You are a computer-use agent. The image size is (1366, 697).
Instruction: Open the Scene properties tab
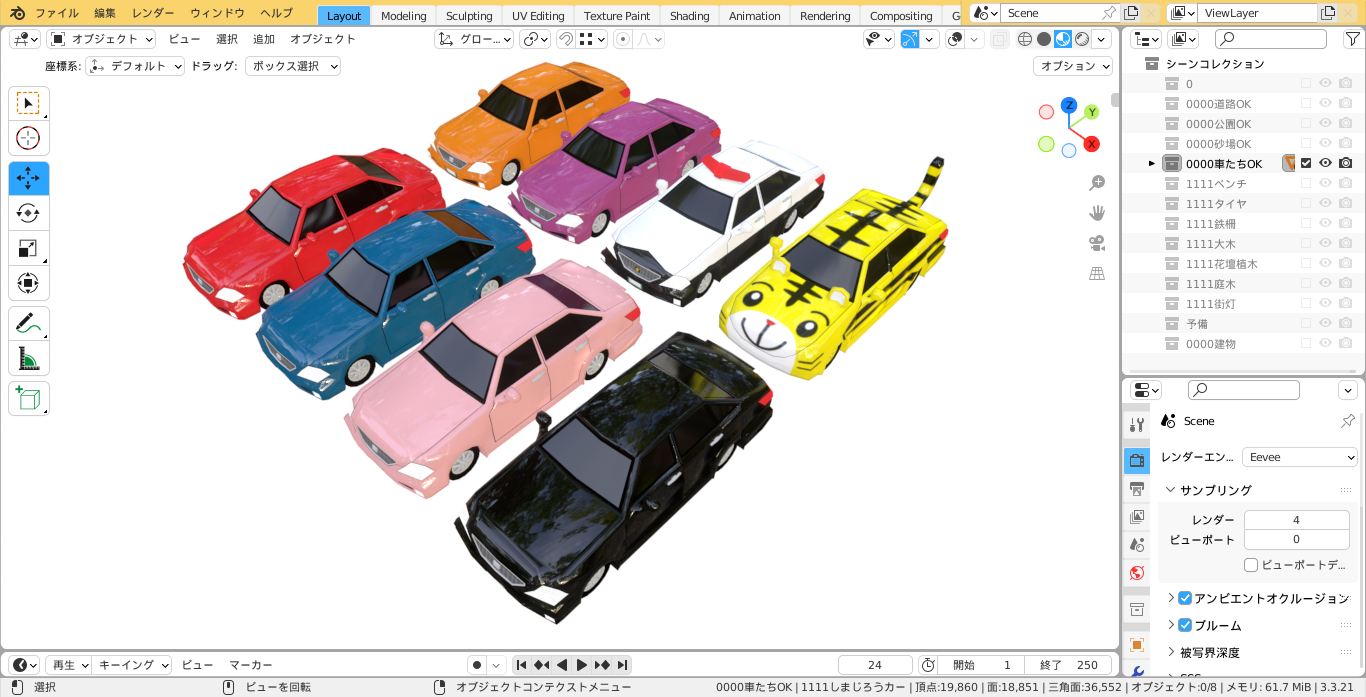(x=1137, y=545)
